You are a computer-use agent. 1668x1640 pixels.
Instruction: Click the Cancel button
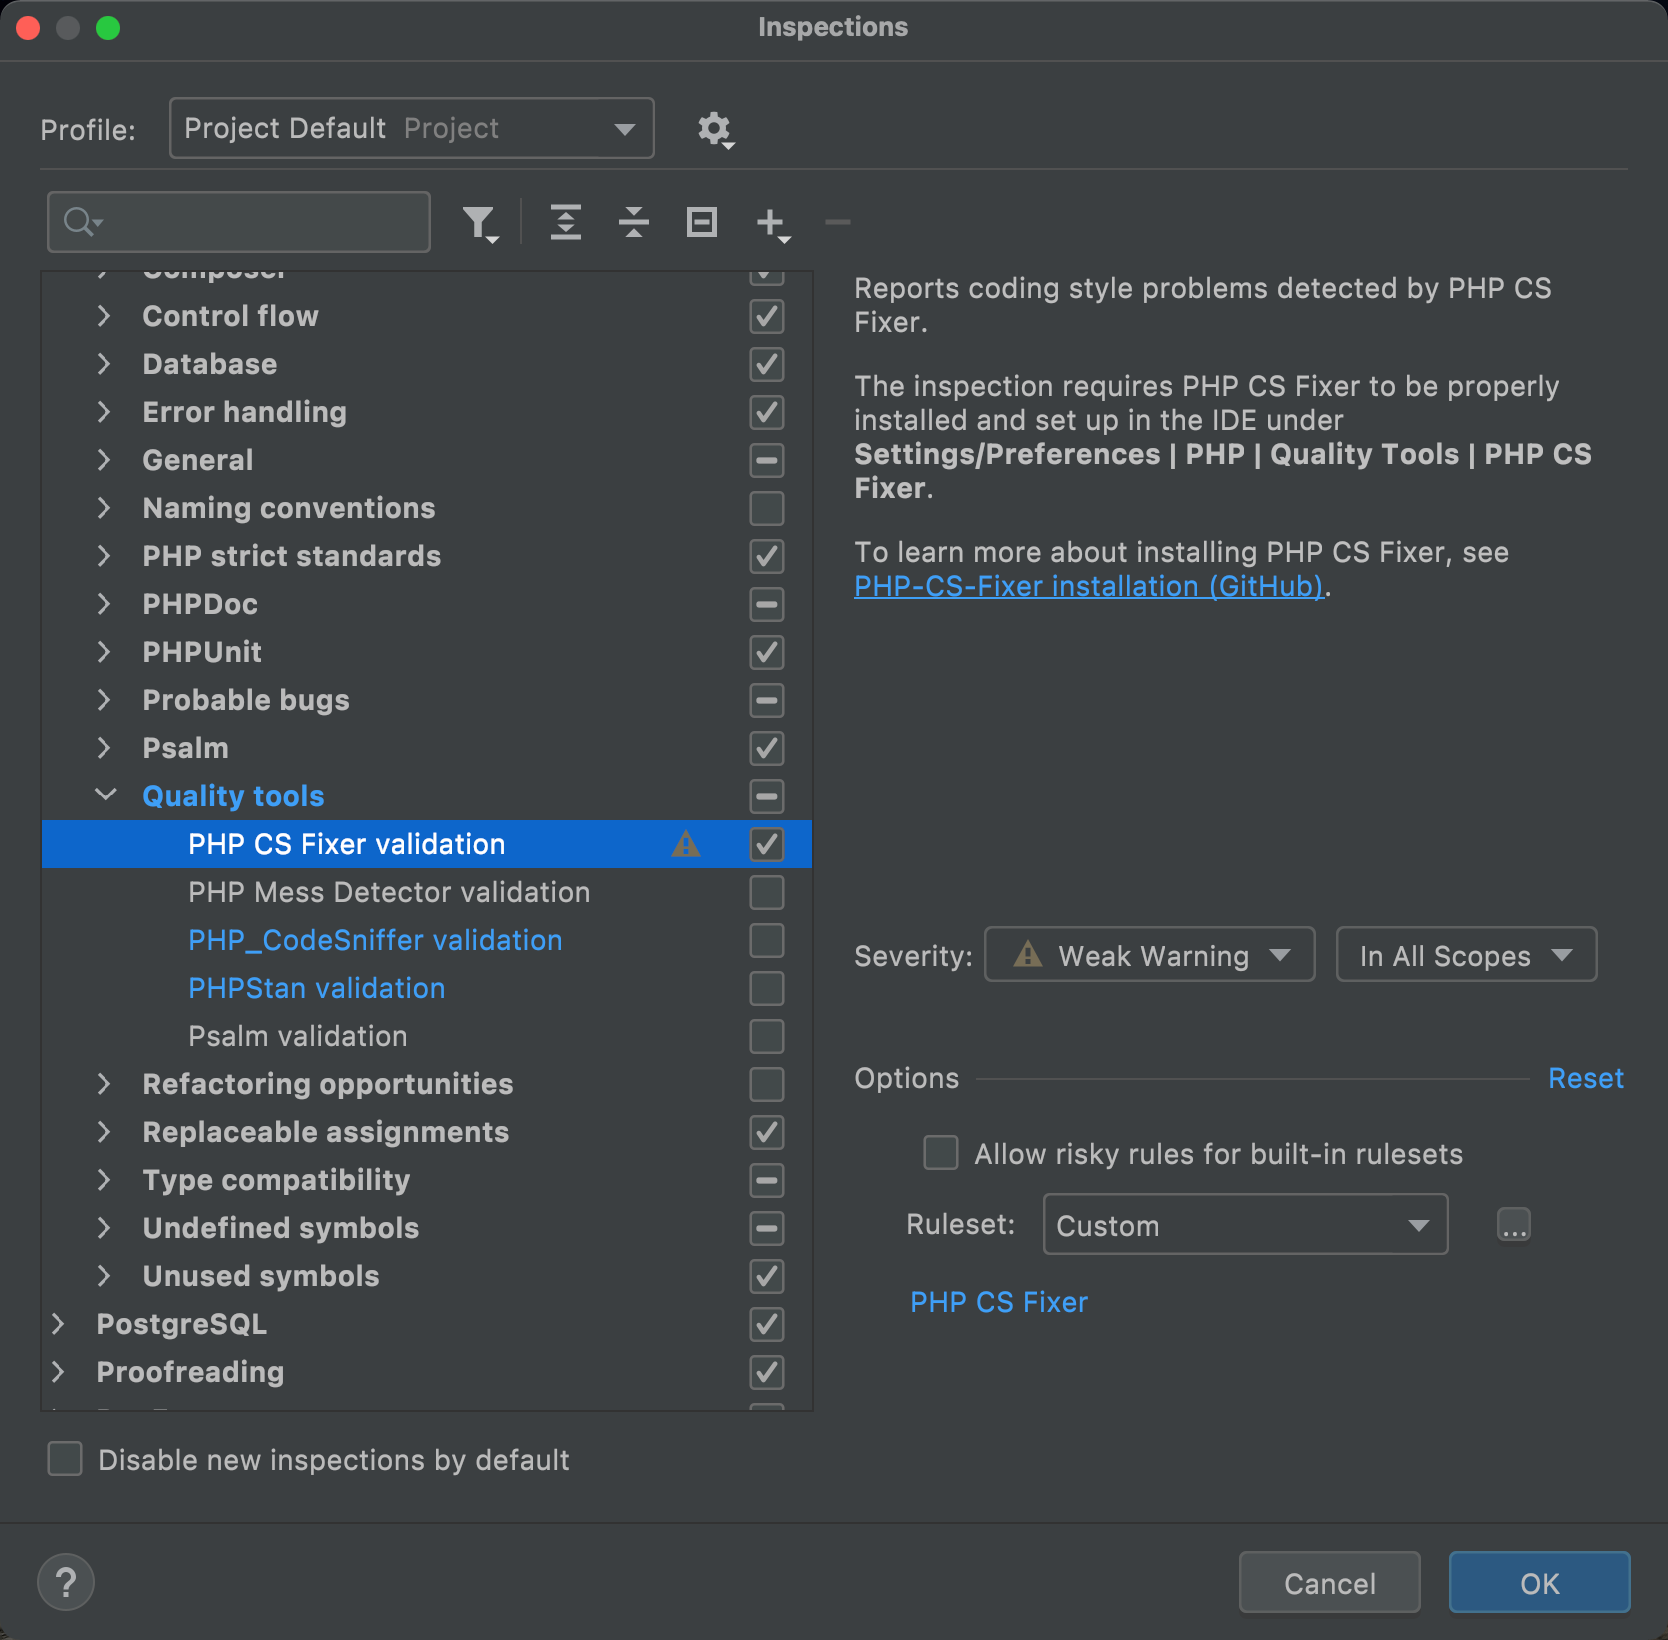point(1329,1583)
